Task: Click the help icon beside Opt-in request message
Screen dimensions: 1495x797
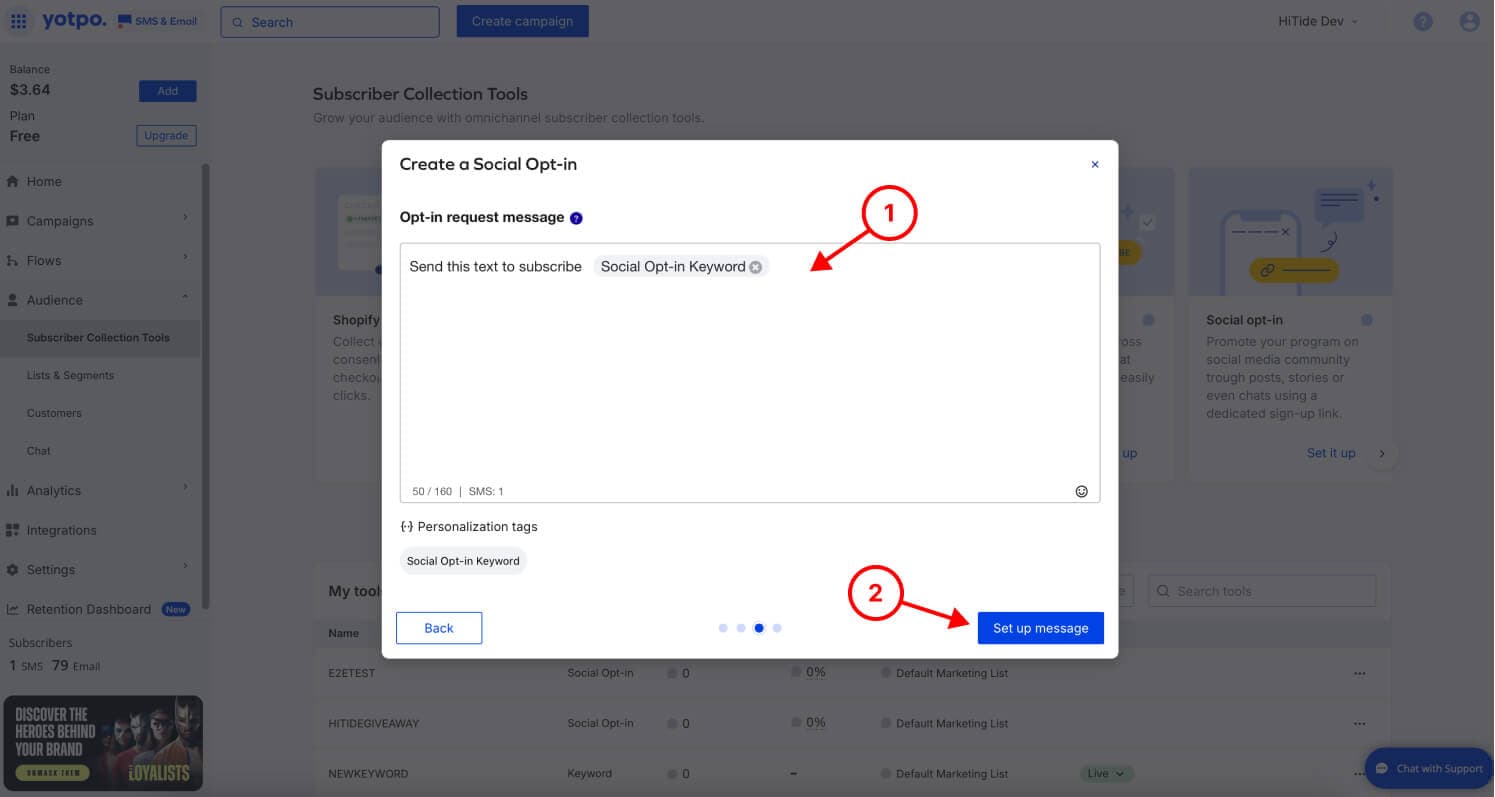Action: click(x=576, y=218)
